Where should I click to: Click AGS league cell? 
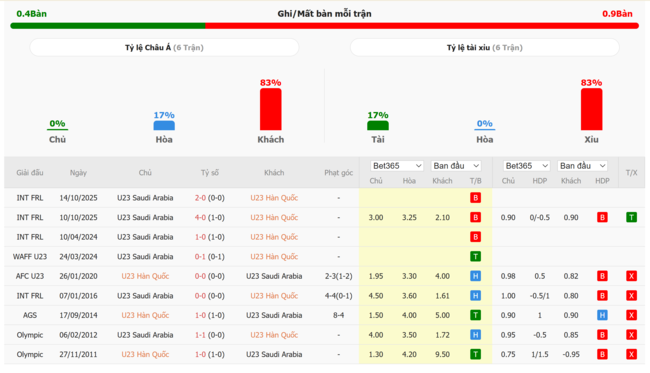point(30,315)
